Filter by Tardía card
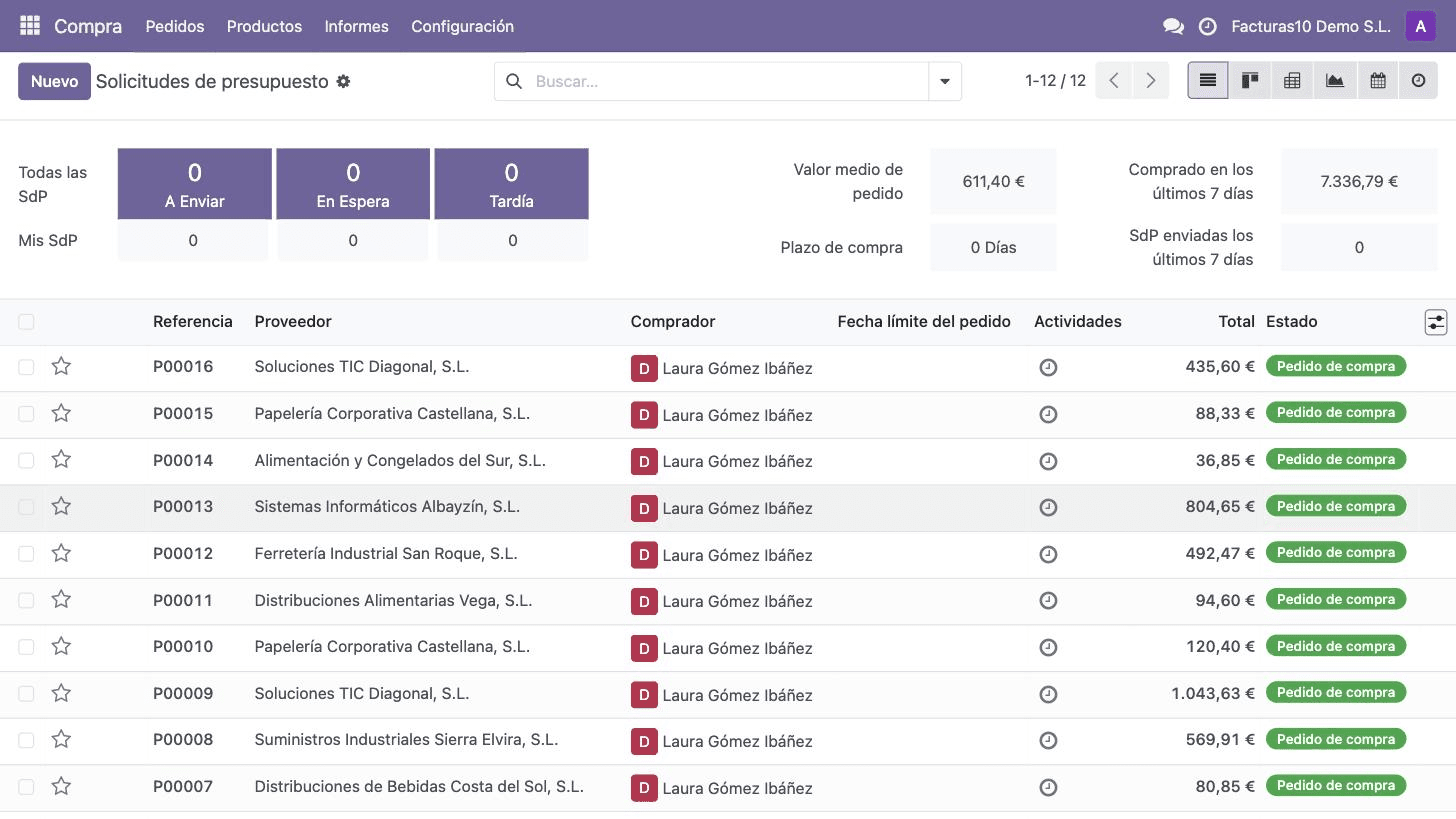This screenshot has height=819, width=1456. (511, 184)
